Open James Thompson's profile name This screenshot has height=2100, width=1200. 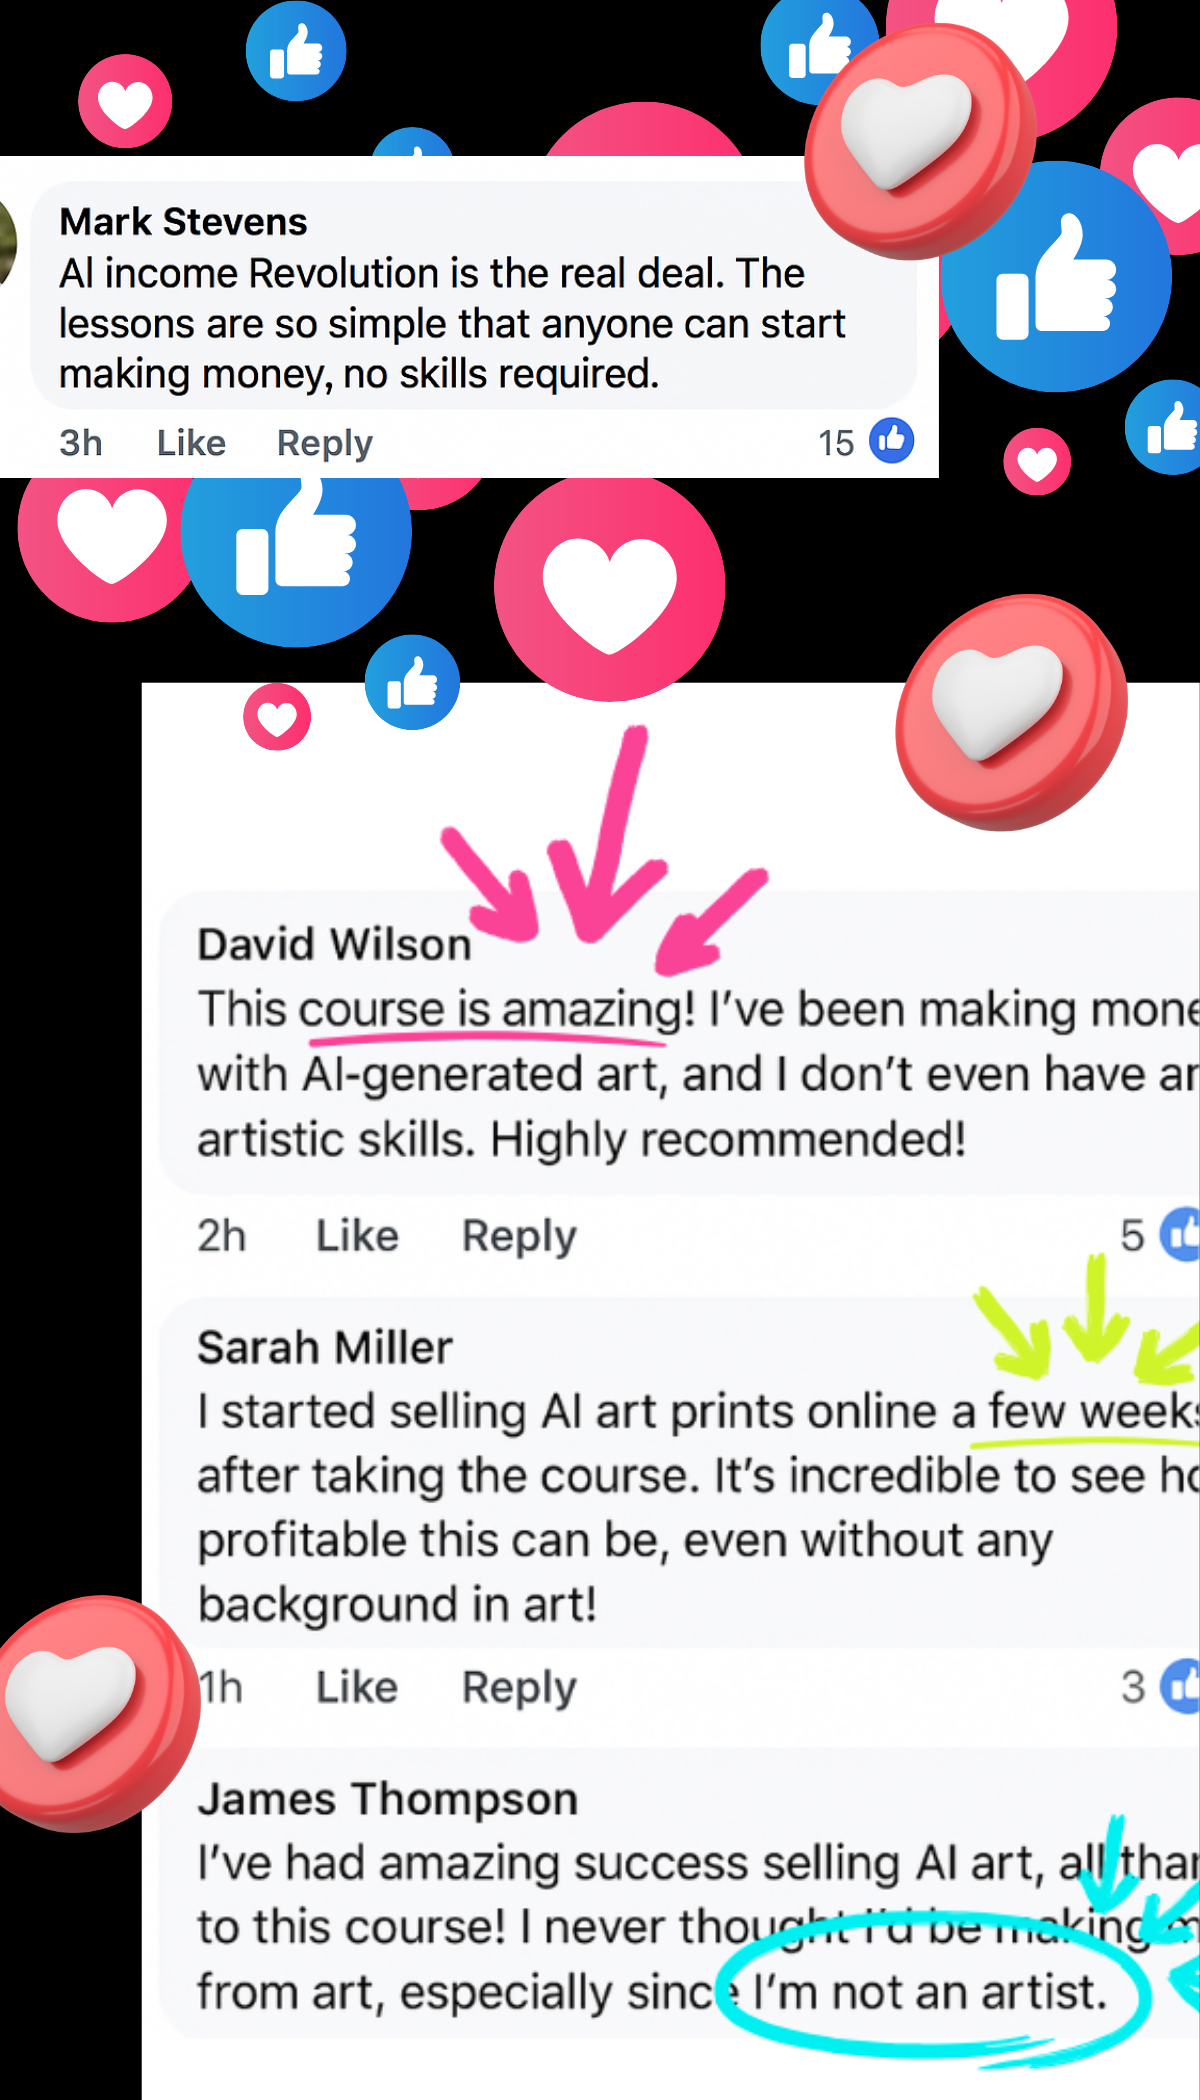(388, 1799)
